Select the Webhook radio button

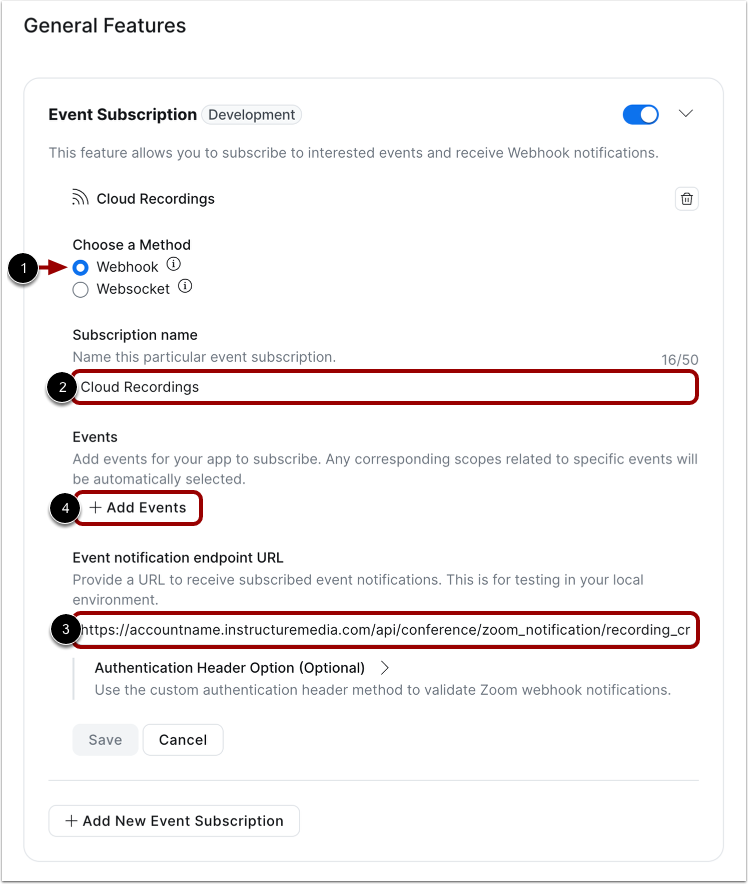[x=80, y=266]
